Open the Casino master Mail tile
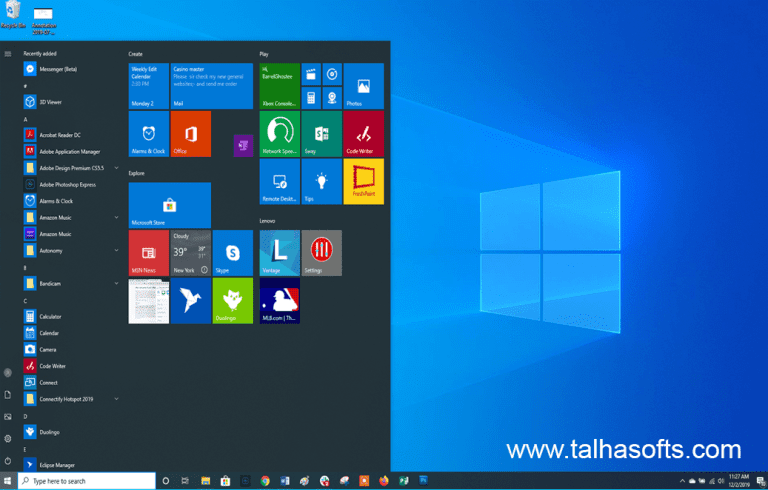The image size is (768, 490). 212,86
